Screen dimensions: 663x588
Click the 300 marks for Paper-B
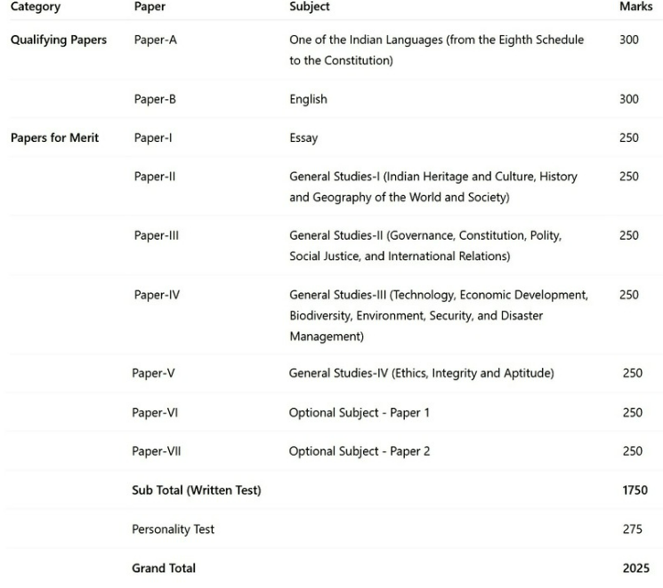629,99
